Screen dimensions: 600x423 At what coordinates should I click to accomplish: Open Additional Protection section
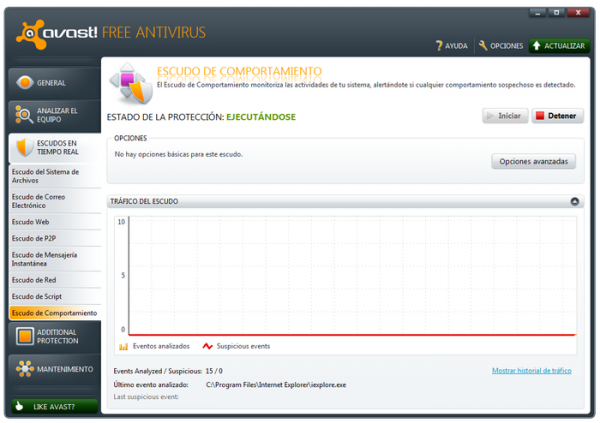[54, 336]
